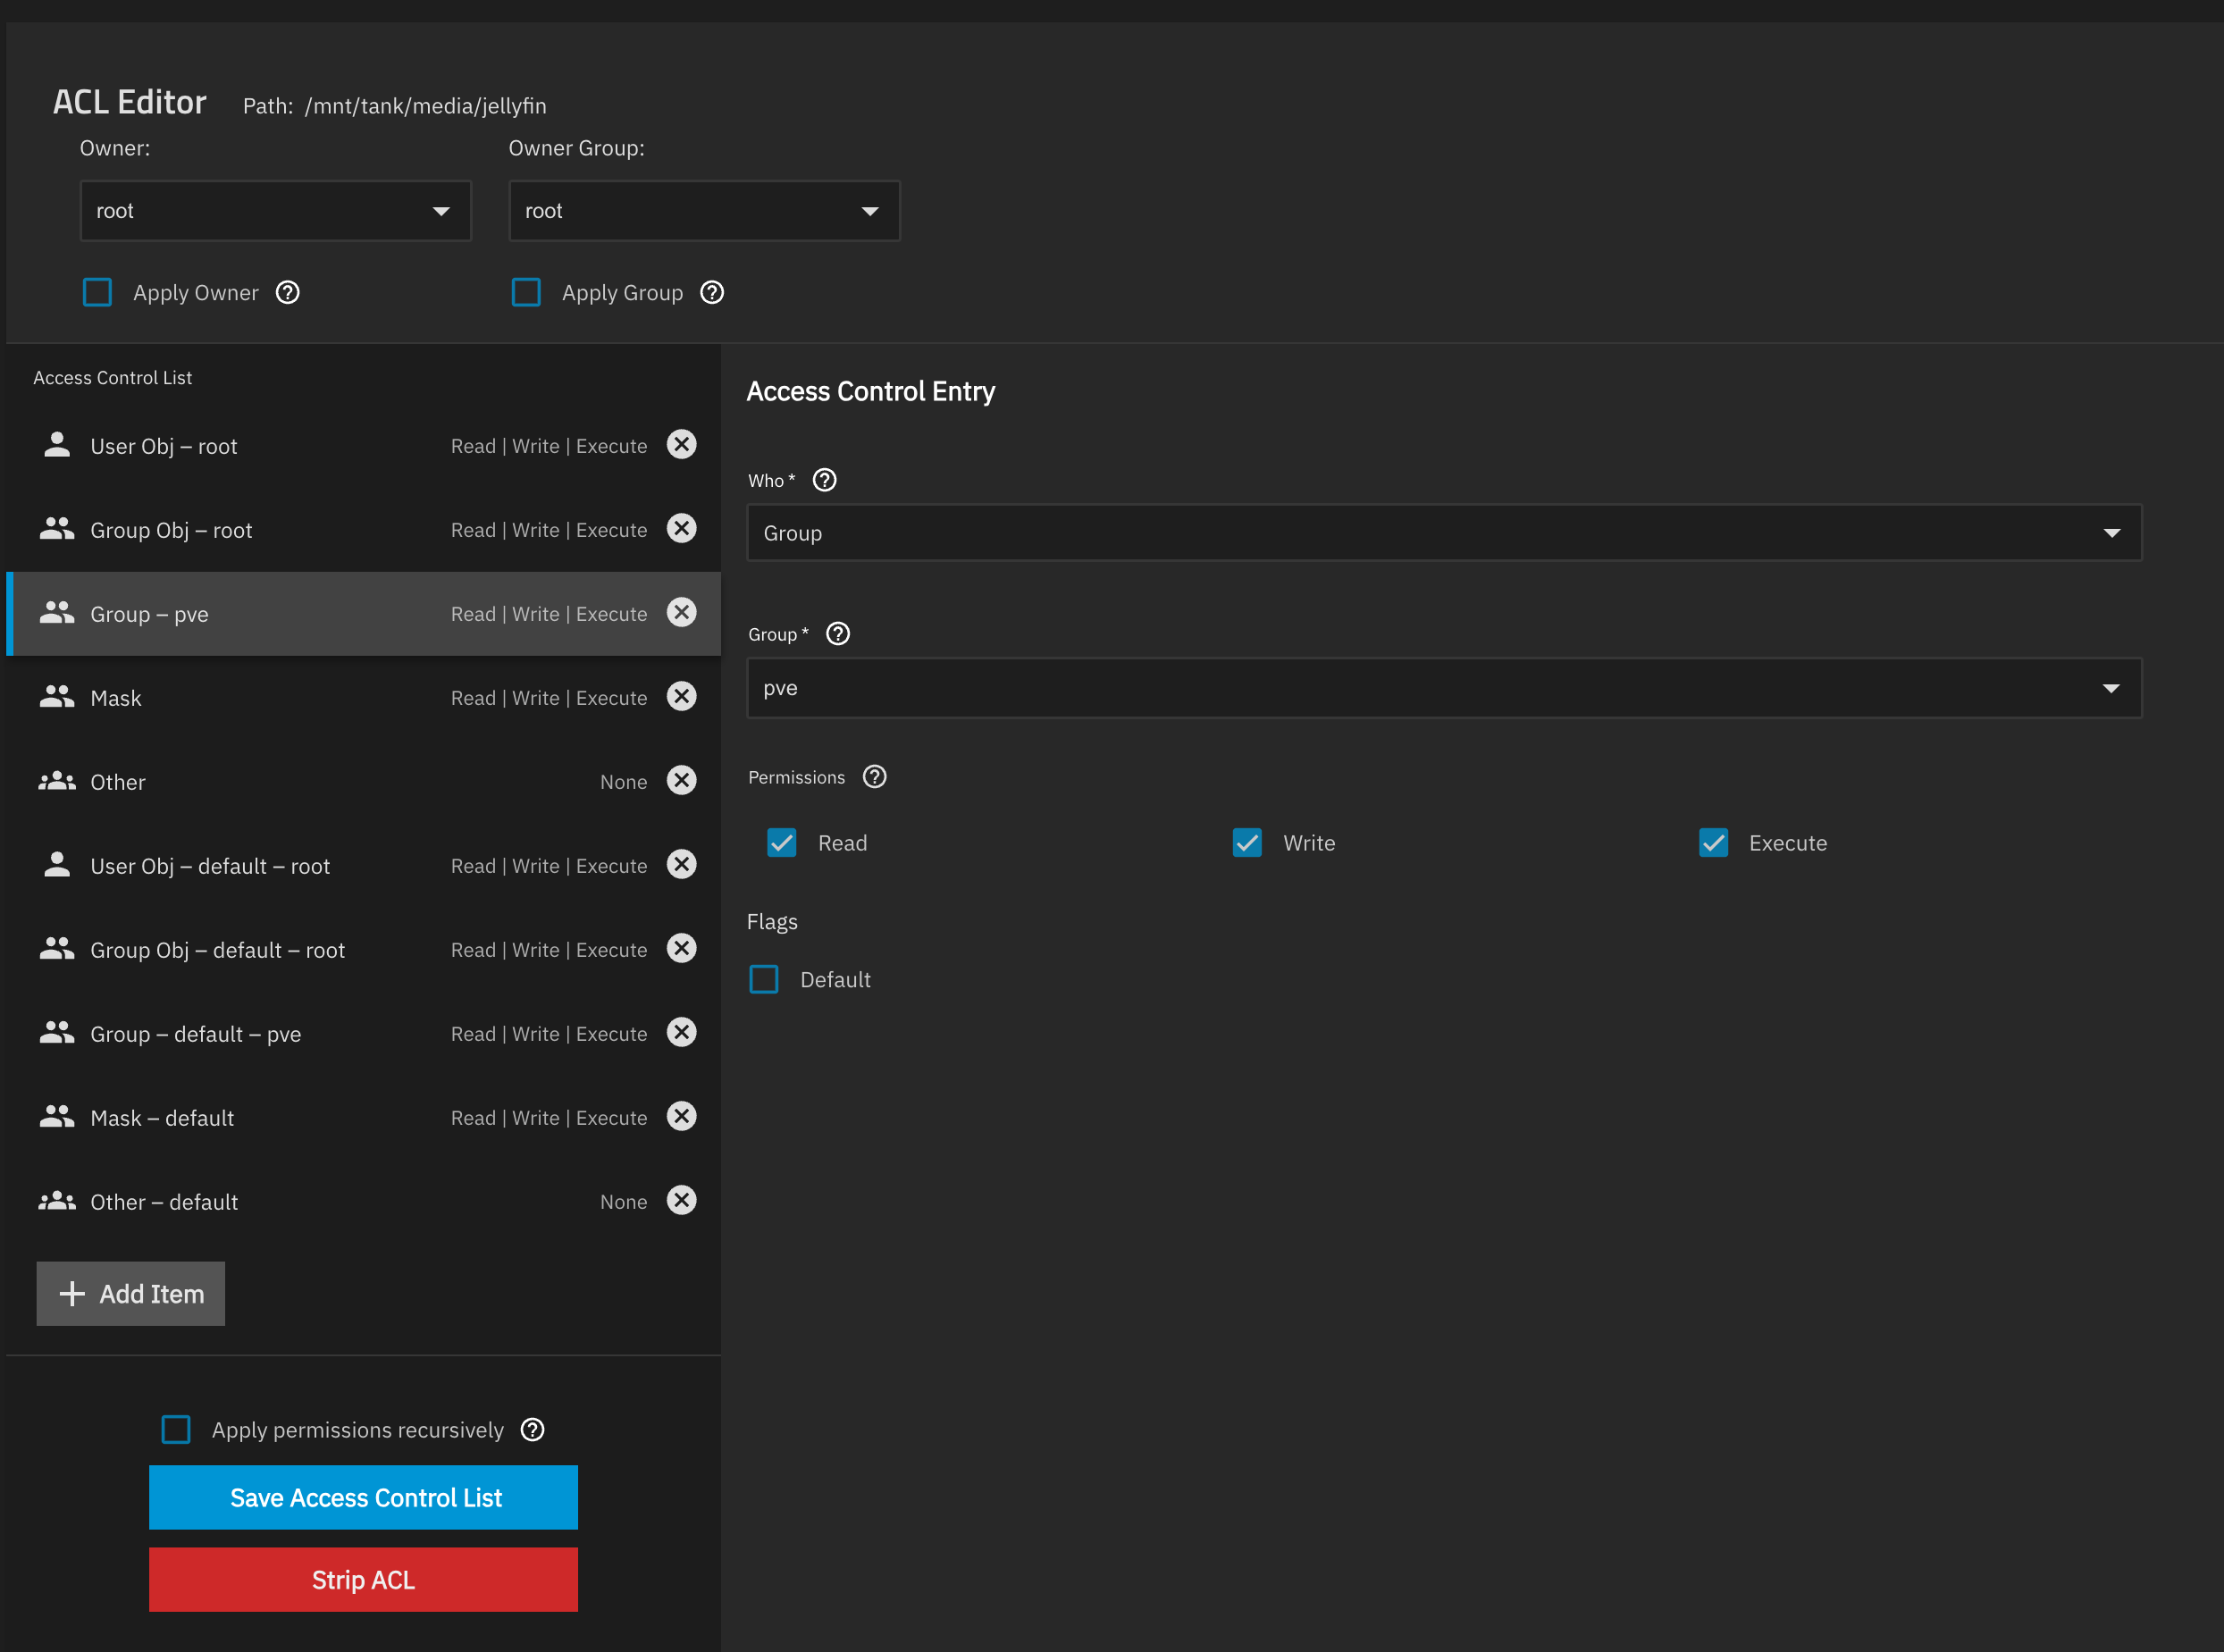This screenshot has height=1652, width=2224.
Task: Select the Group – default – pve entry
Action: [x=364, y=1033]
